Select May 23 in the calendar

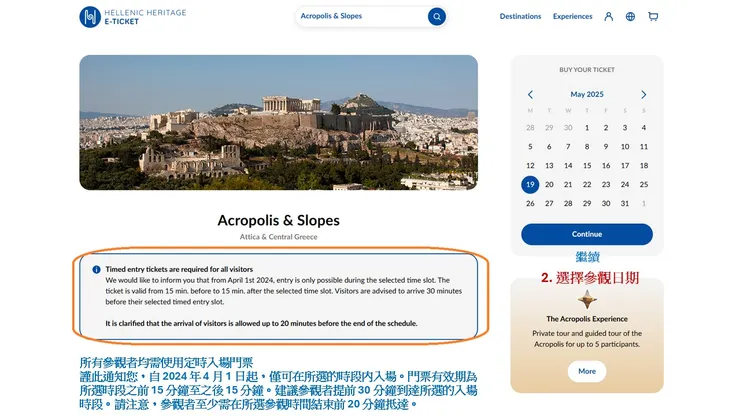coord(605,185)
